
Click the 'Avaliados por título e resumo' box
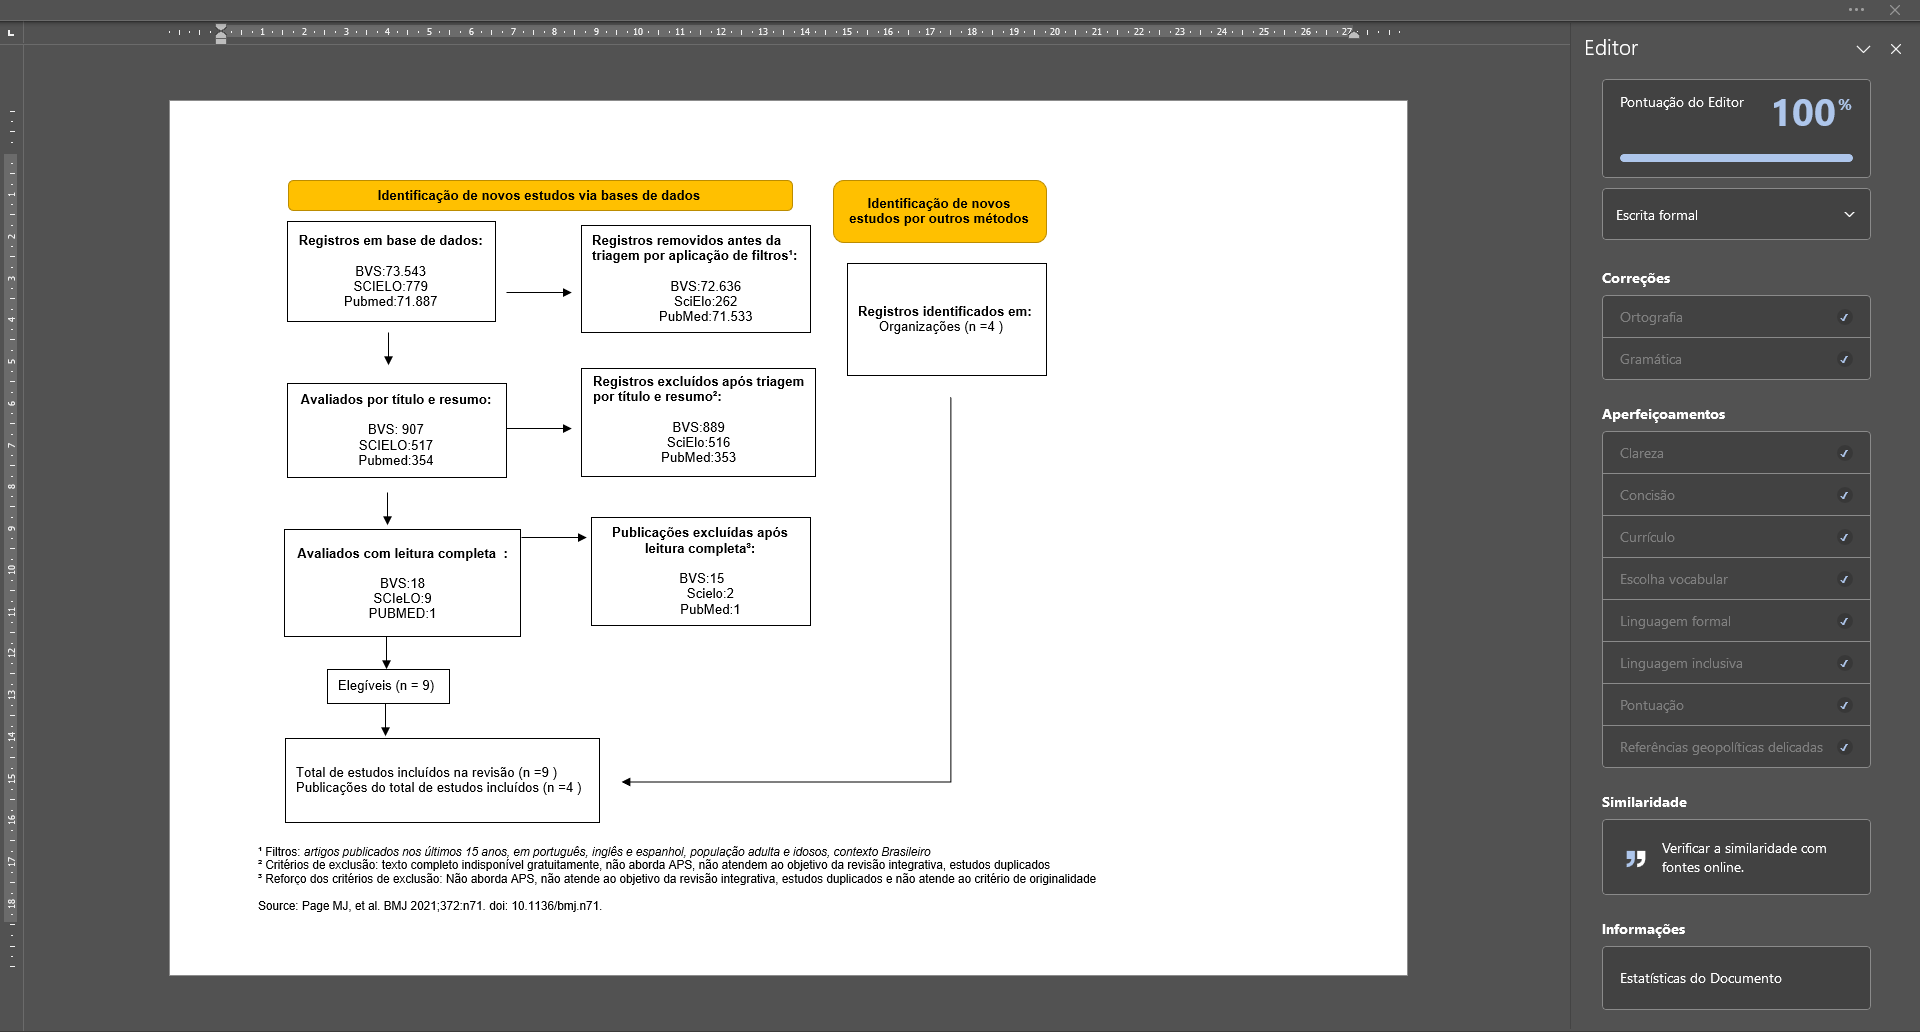click(396, 430)
